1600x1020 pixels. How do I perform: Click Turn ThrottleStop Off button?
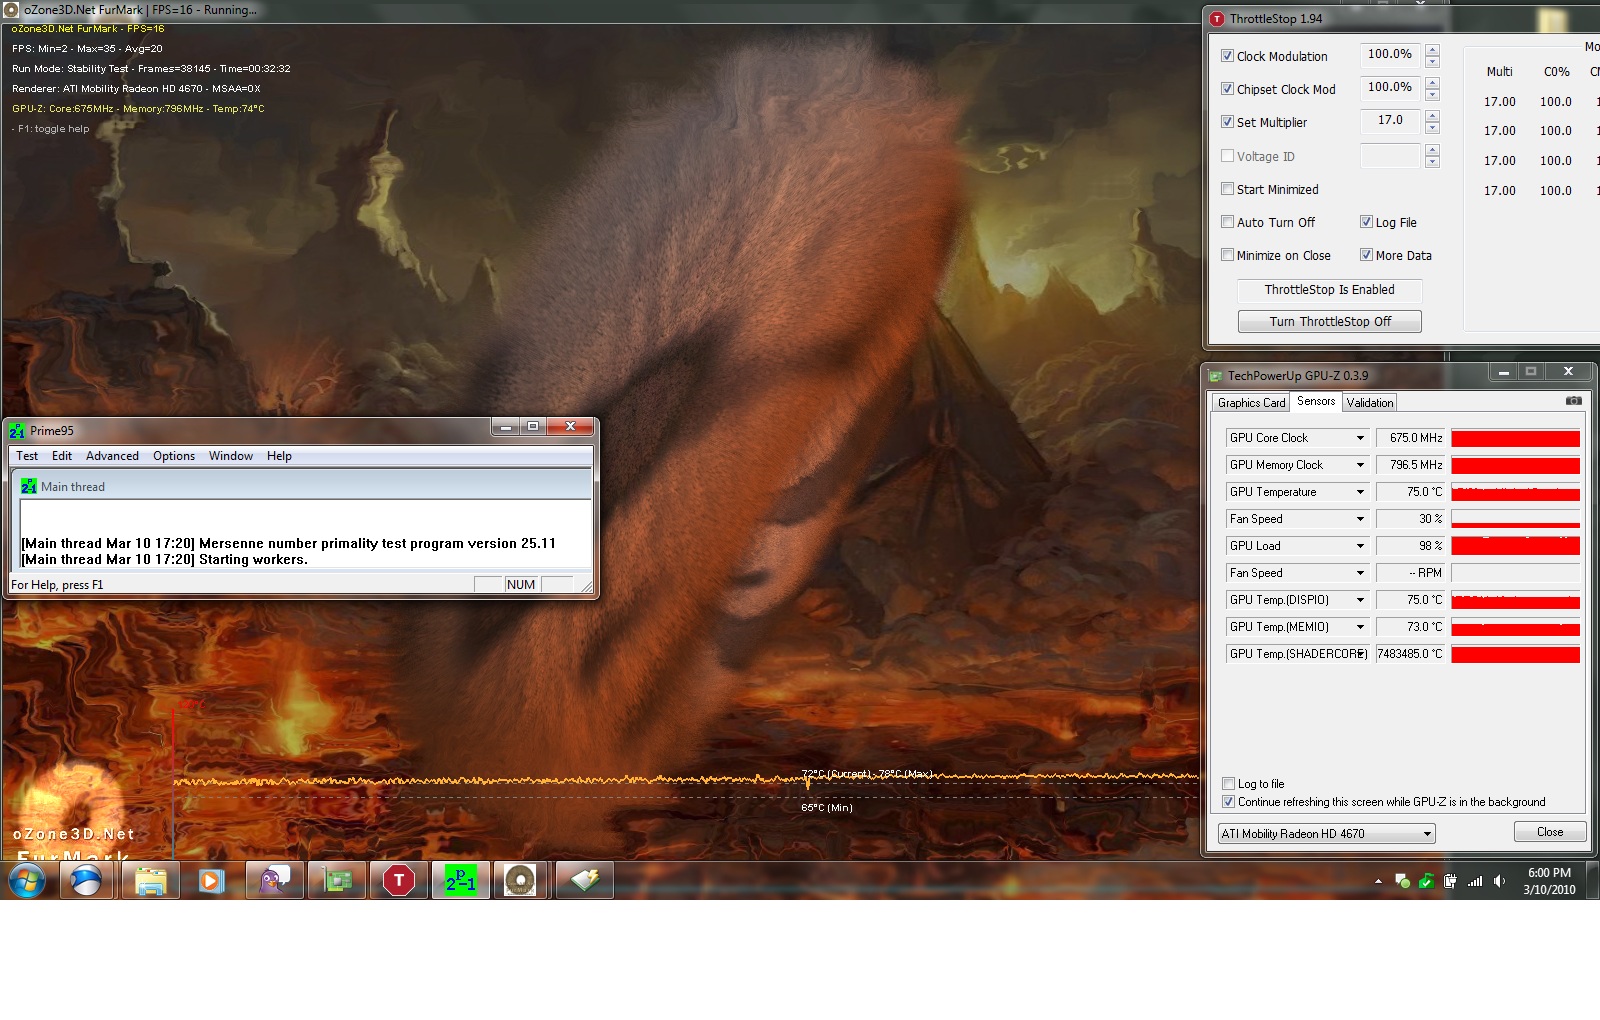pyautogui.click(x=1330, y=322)
